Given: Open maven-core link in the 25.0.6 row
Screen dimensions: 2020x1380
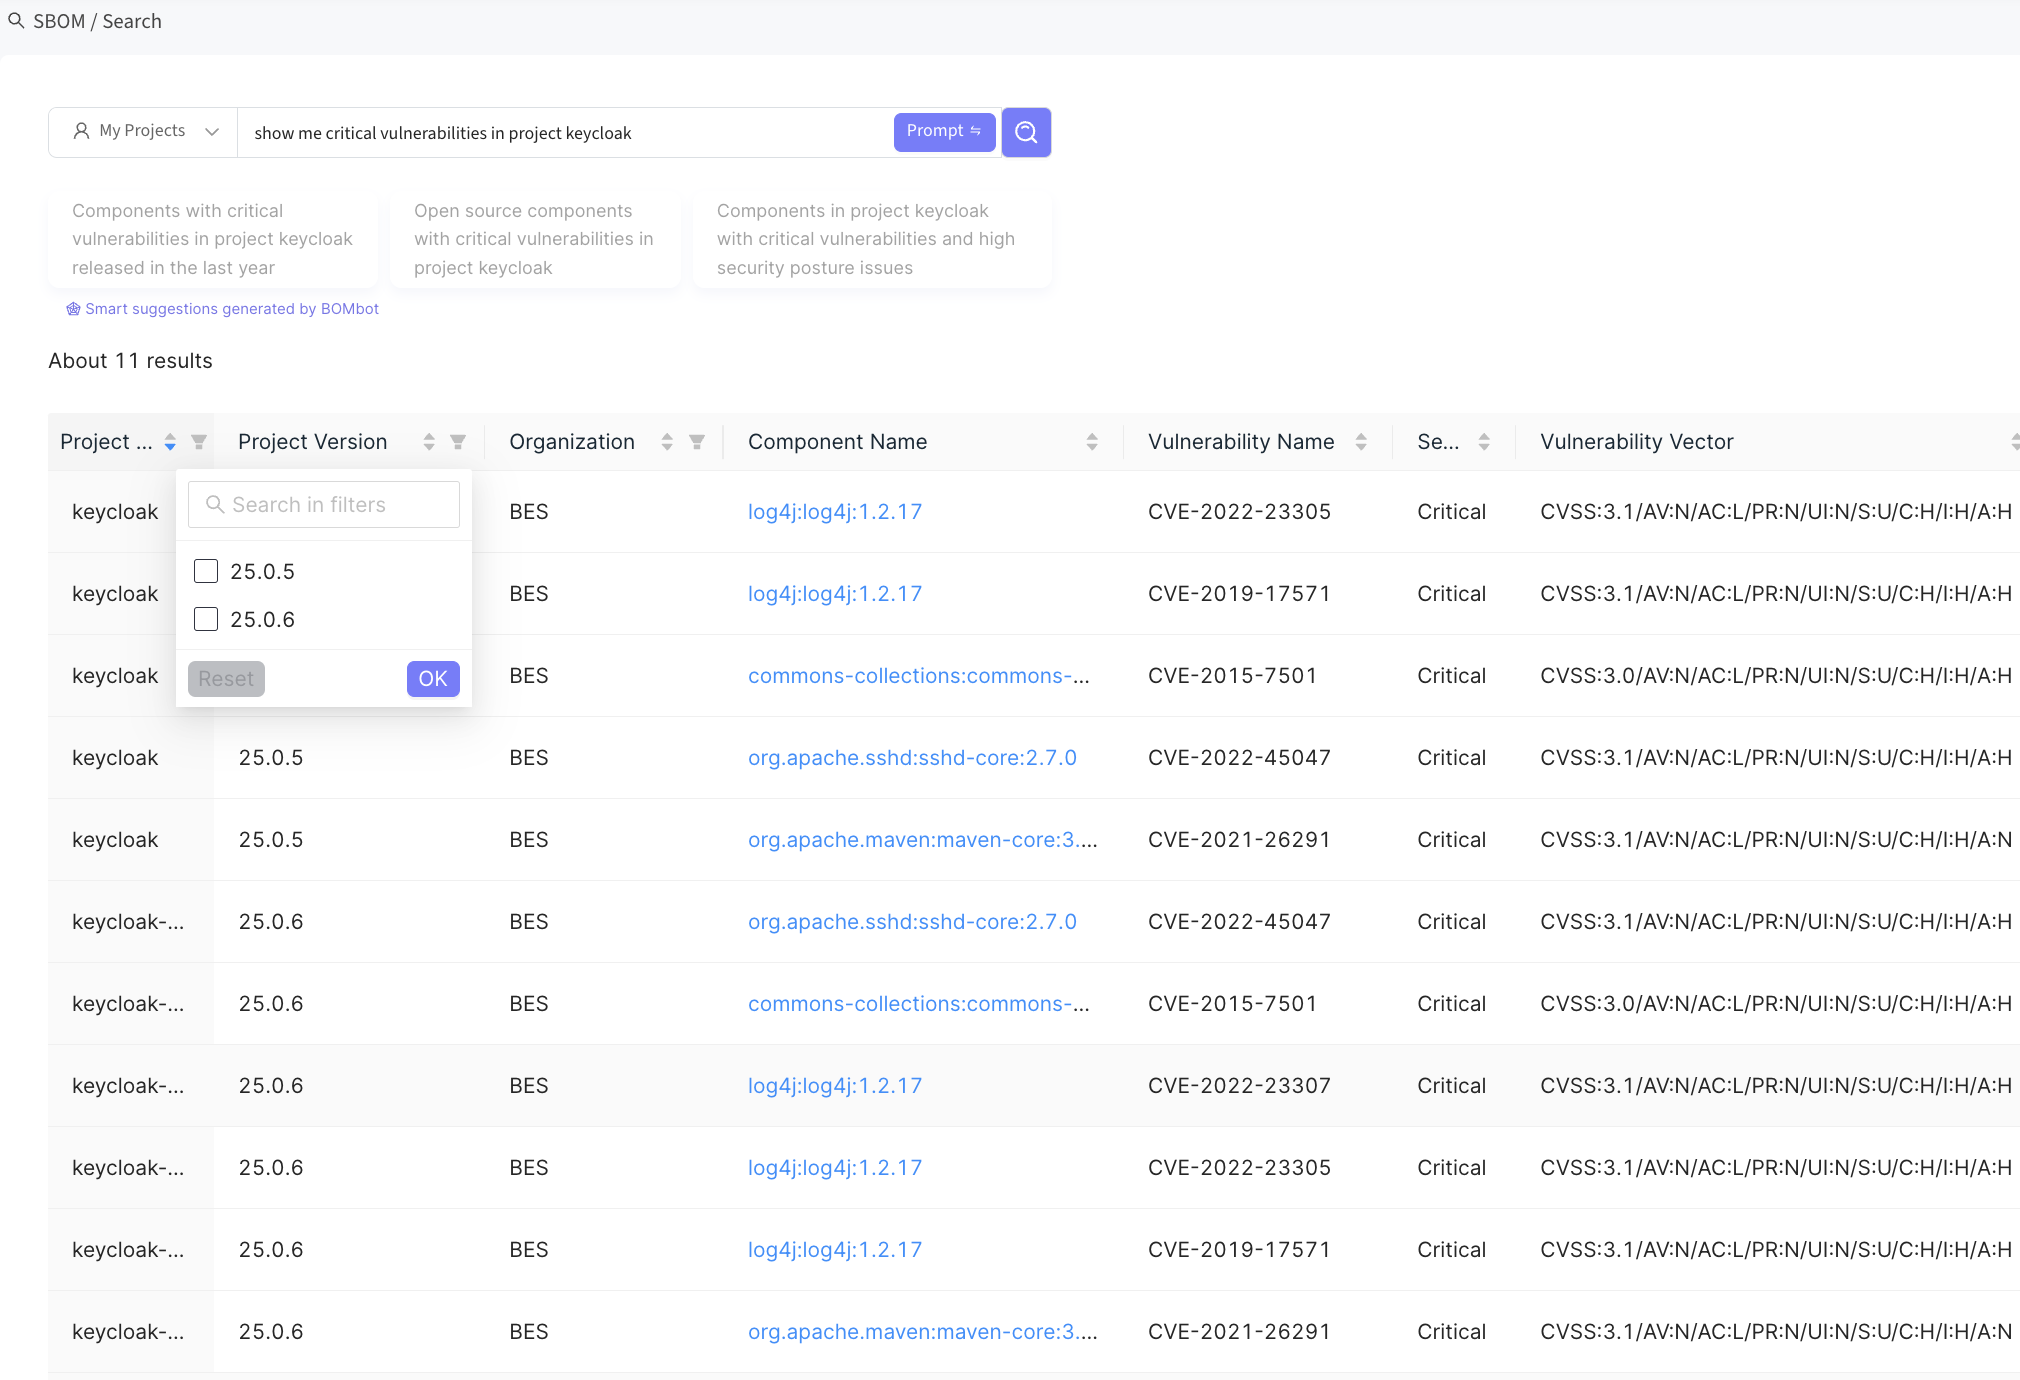Looking at the screenshot, I should pyautogui.click(x=923, y=1332).
